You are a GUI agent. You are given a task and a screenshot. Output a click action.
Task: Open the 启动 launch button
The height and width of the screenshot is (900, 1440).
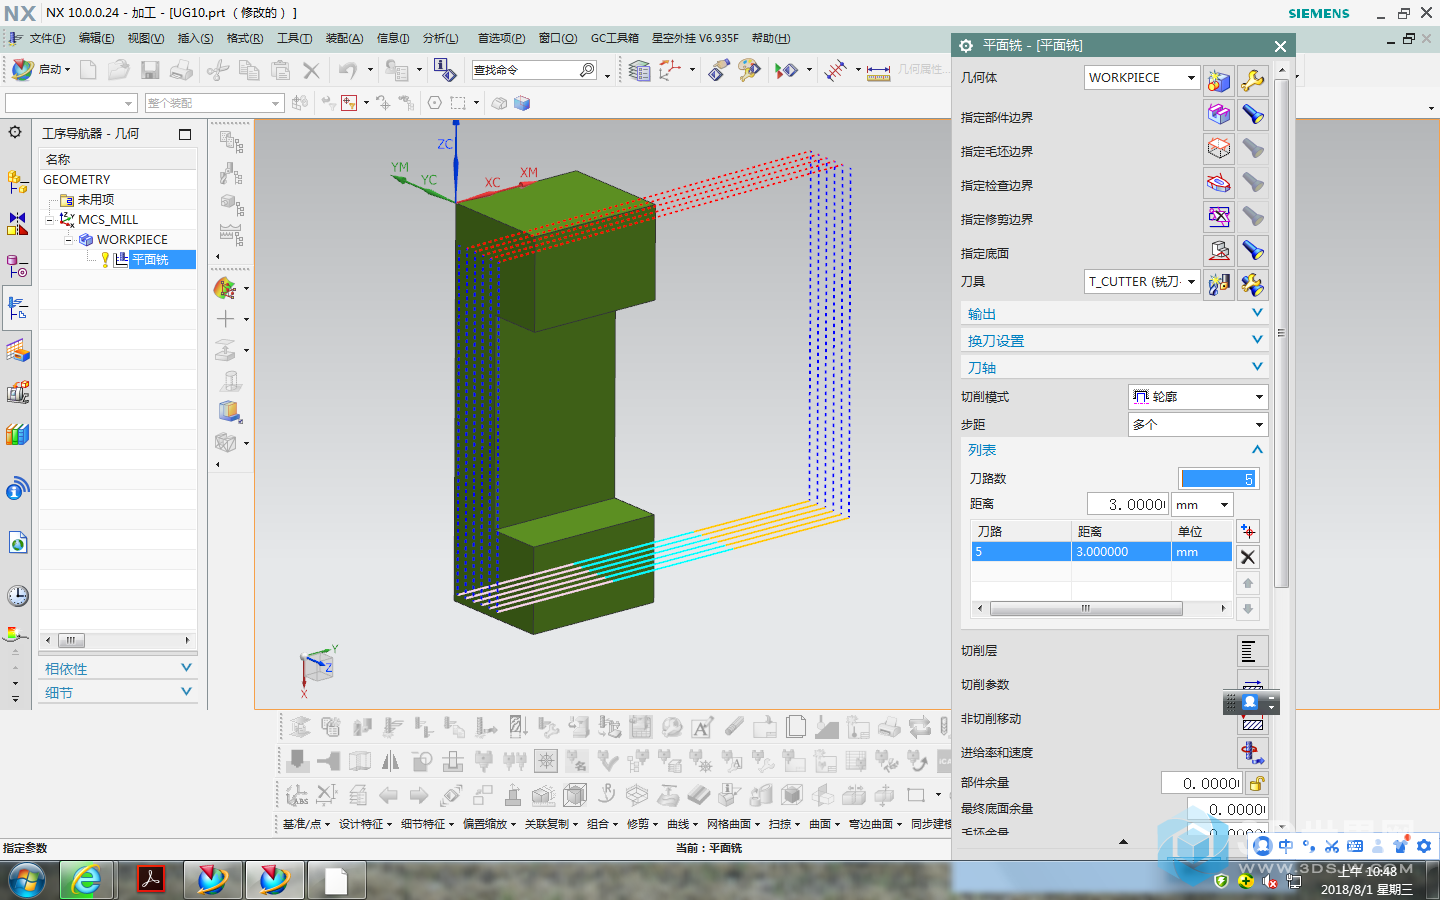41,69
